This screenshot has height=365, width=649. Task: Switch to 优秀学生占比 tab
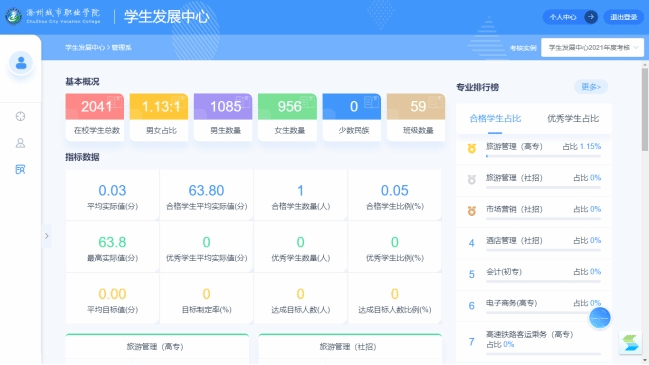click(x=573, y=119)
